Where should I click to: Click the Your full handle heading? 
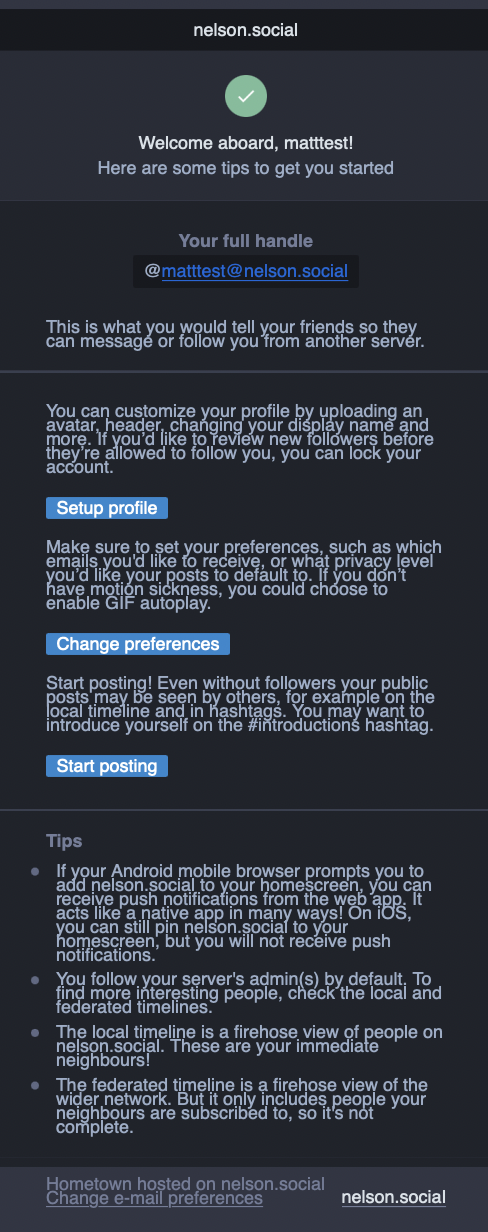coord(246,240)
